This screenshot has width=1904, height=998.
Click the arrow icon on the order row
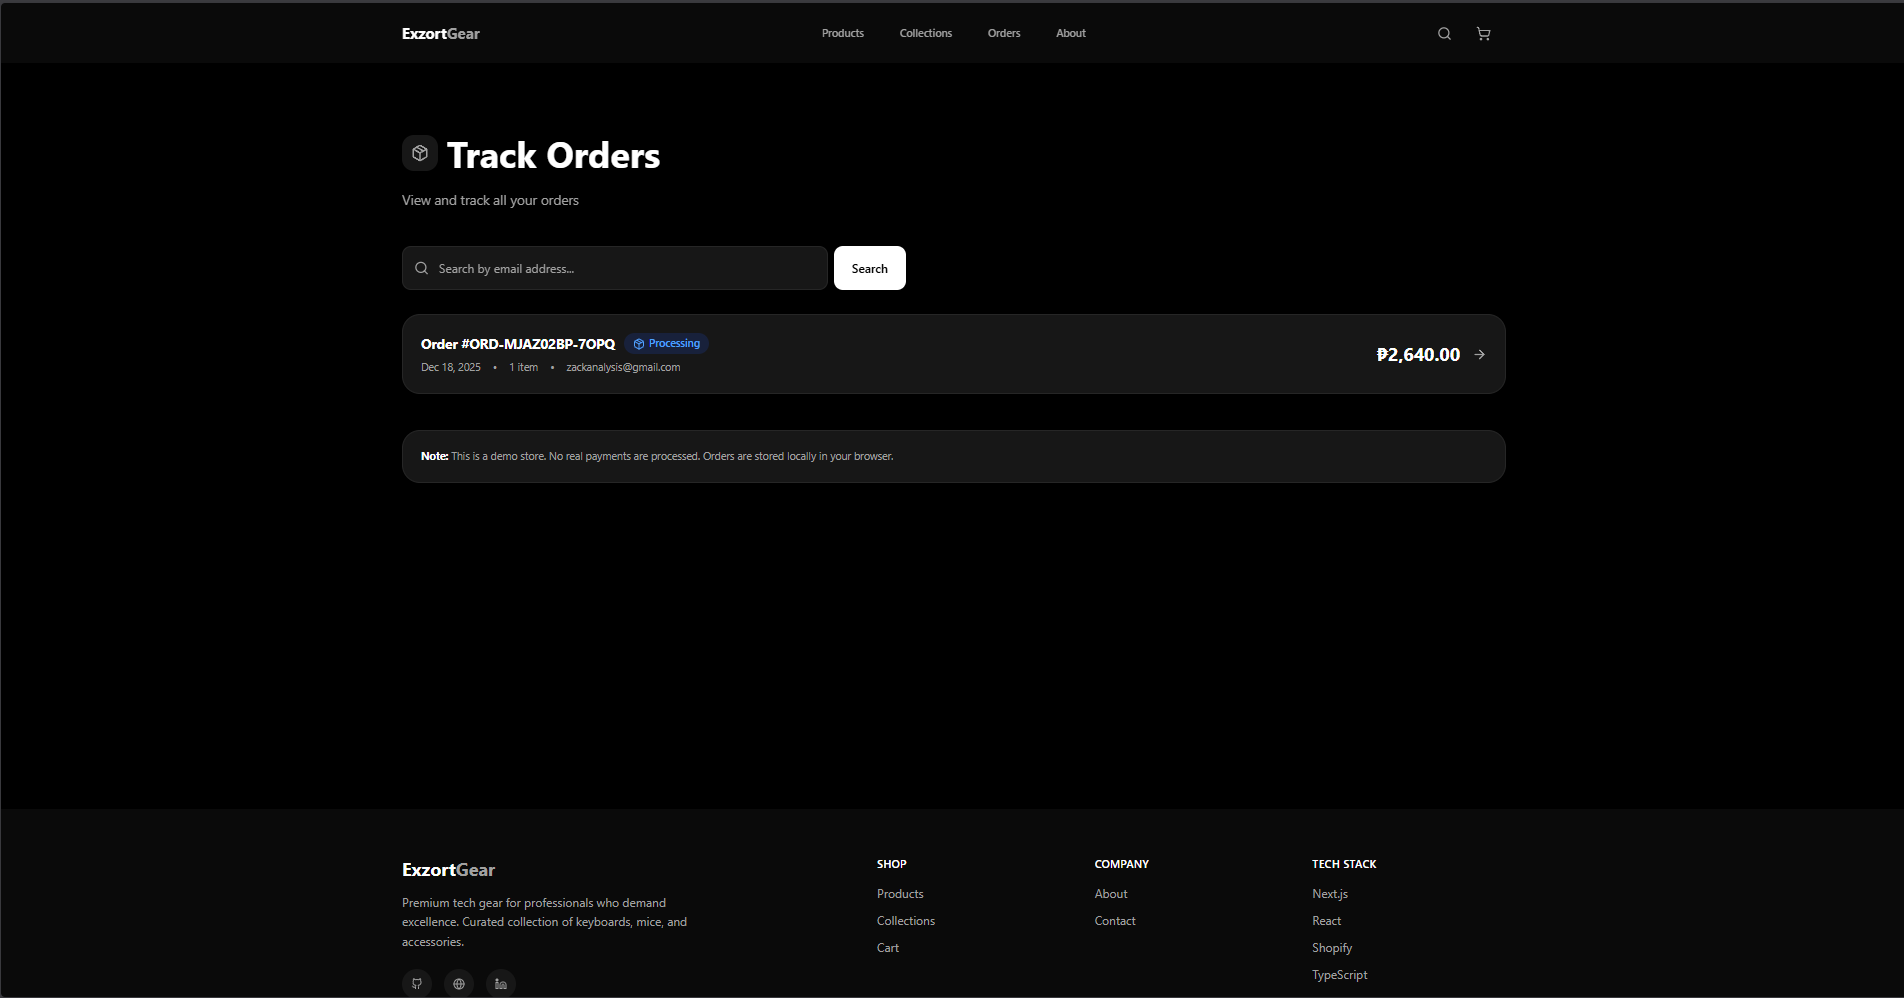tap(1479, 355)
